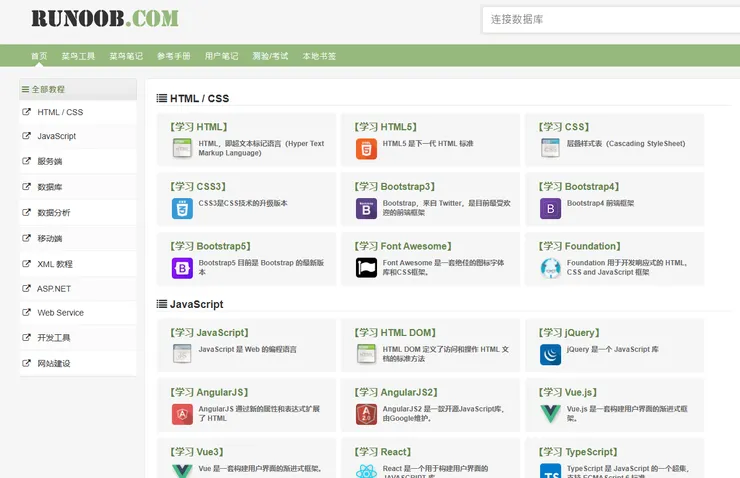Open the 【学习 Font Awesome】 tutorial title
The width and height of the screenshot is (740, 478).
(403, 246)
